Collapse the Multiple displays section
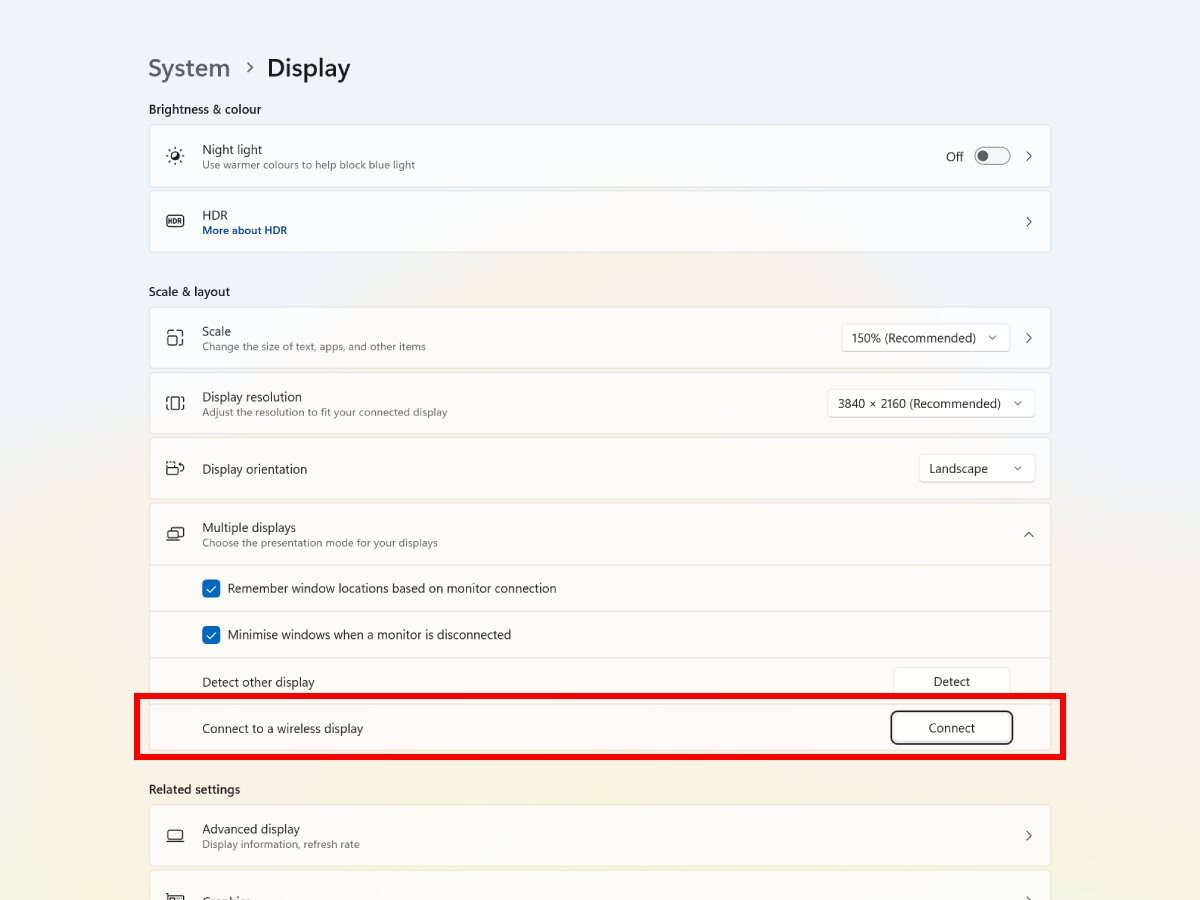Image resolution: width=1200 pixels, height=900 pixels. 1028,535
